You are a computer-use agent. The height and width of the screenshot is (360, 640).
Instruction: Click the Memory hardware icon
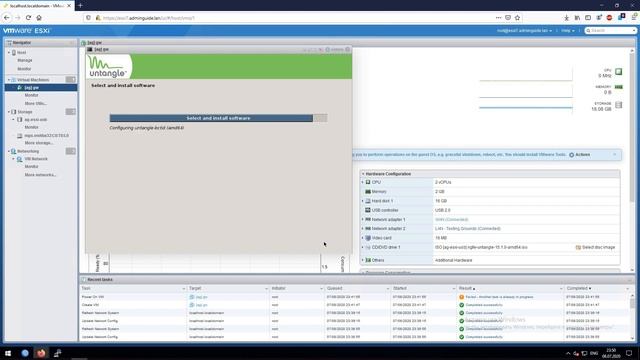tap(368, 191)
